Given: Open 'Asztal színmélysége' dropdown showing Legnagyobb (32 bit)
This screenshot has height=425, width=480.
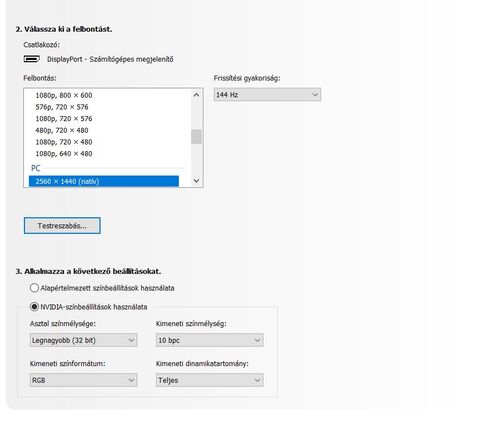Looking at the screenshot, I should point(83,340).
